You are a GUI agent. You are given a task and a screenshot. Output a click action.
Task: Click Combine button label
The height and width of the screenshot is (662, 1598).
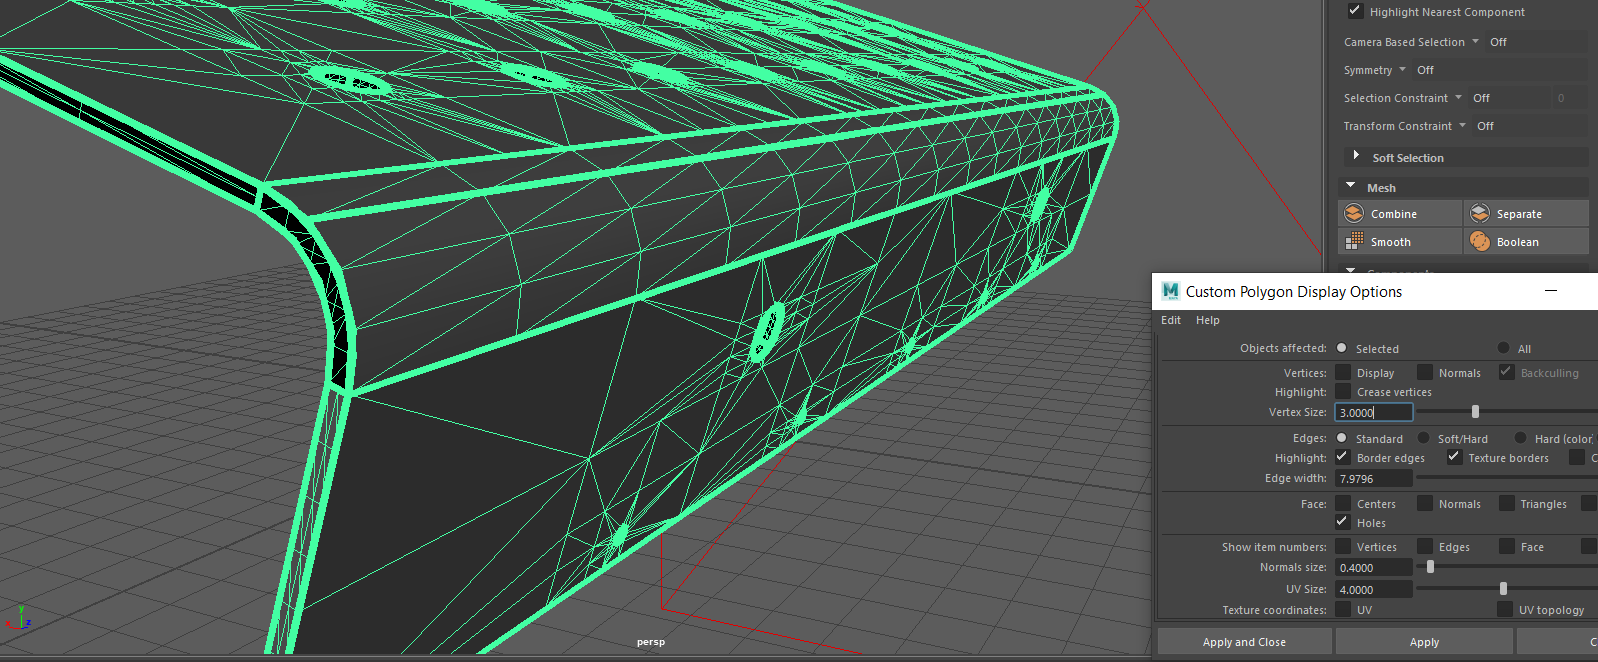1394,214
